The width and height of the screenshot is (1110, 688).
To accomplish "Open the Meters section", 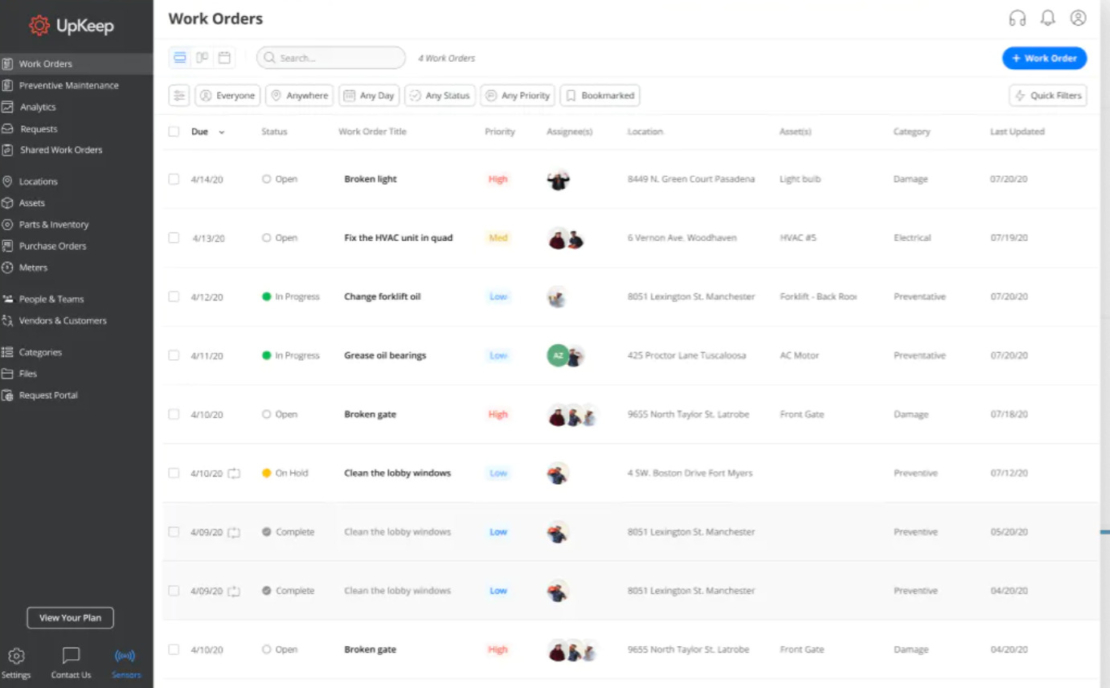I will pyautogui.click(x=36, y=268).
